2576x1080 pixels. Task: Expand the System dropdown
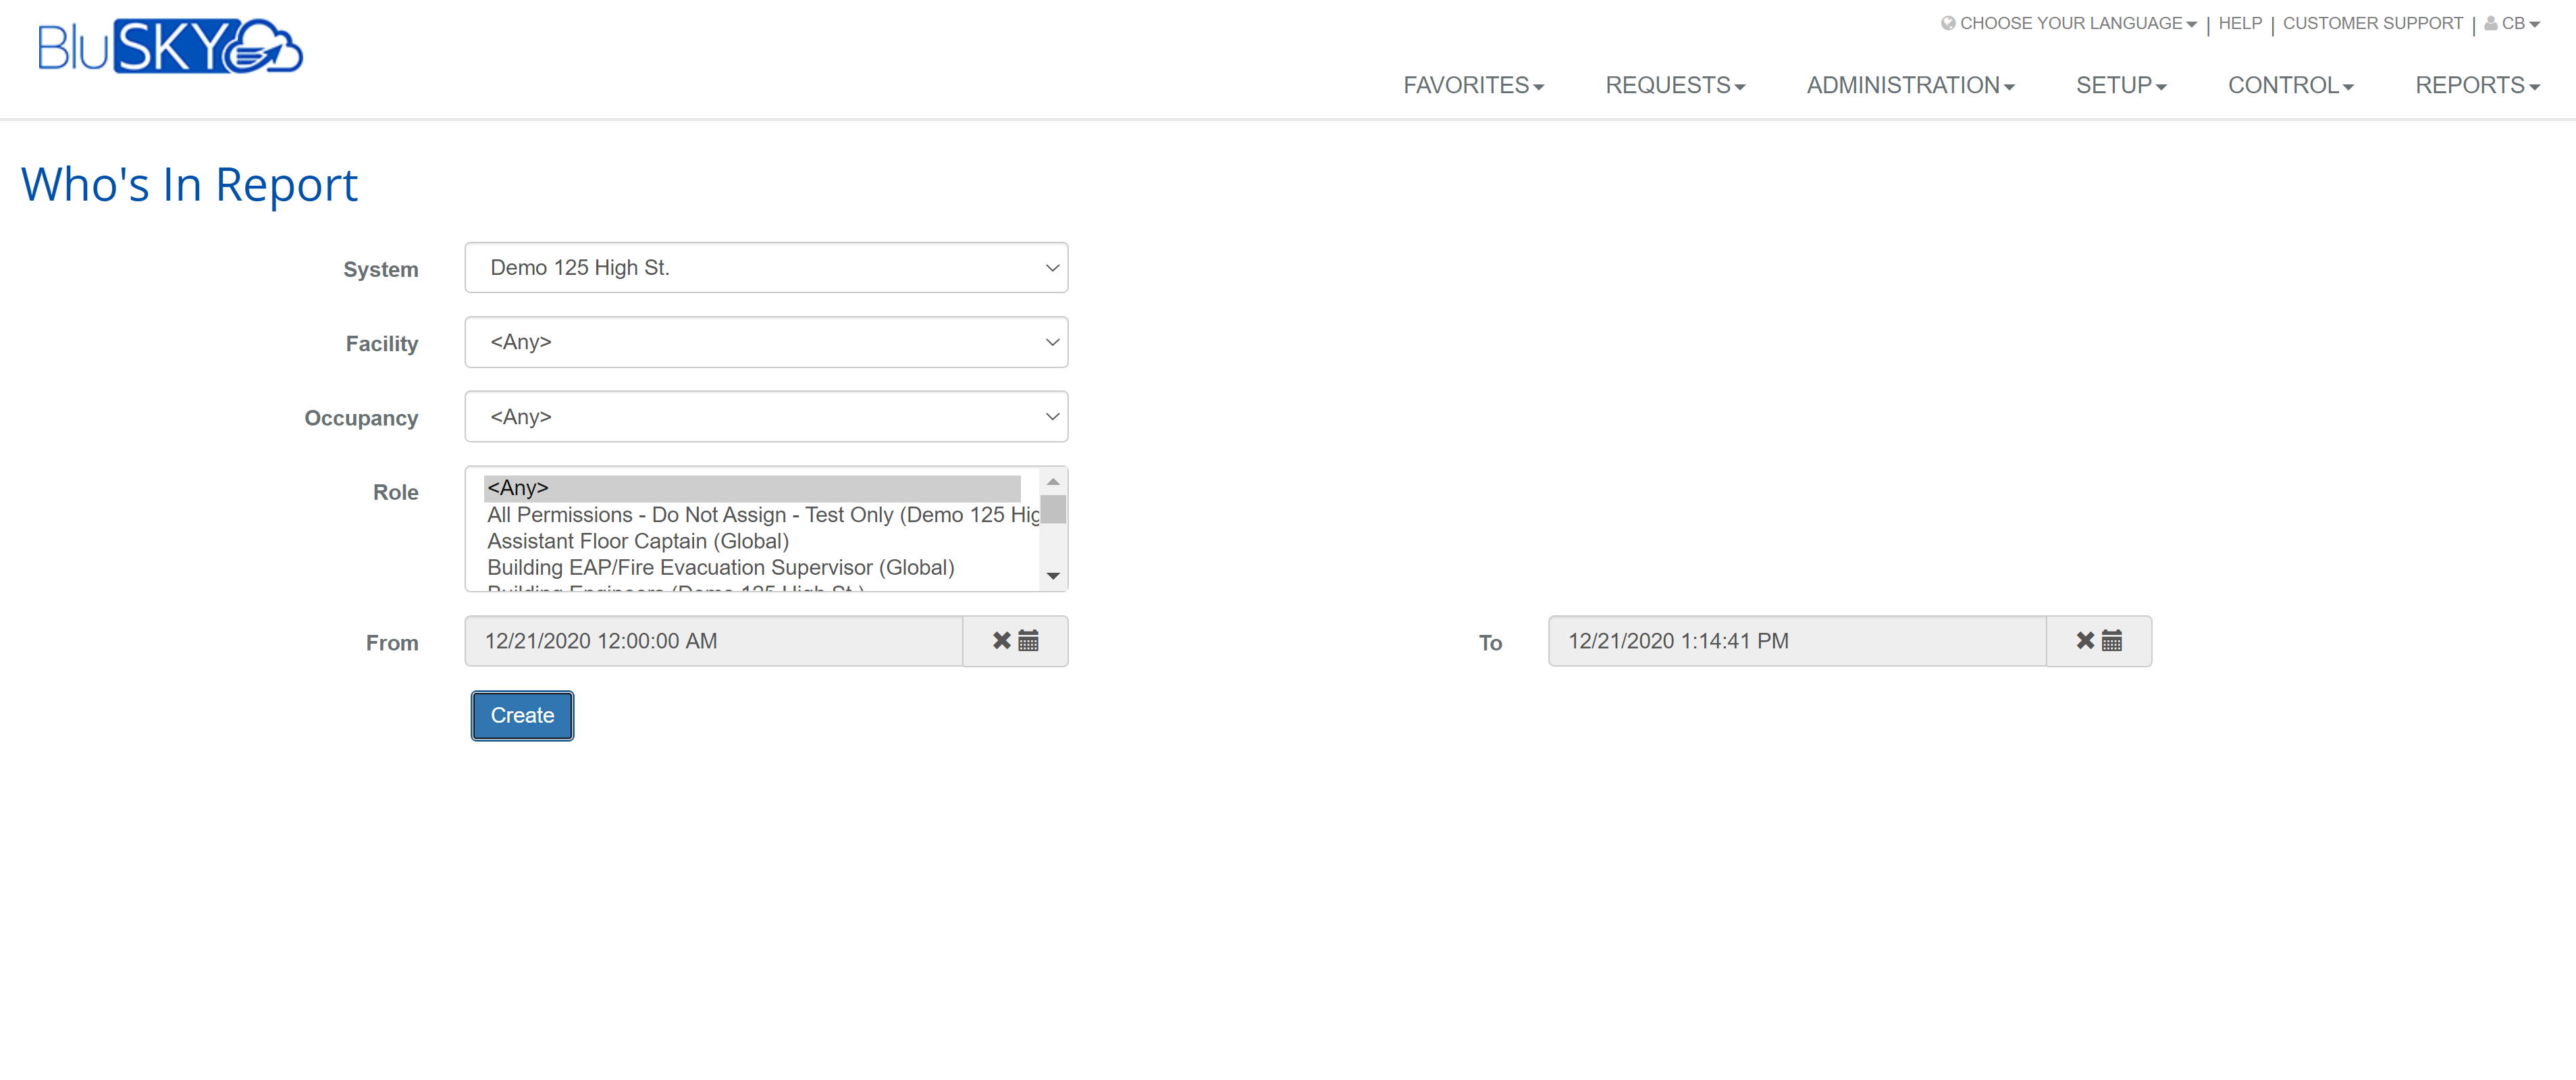[x=766, y=268]
